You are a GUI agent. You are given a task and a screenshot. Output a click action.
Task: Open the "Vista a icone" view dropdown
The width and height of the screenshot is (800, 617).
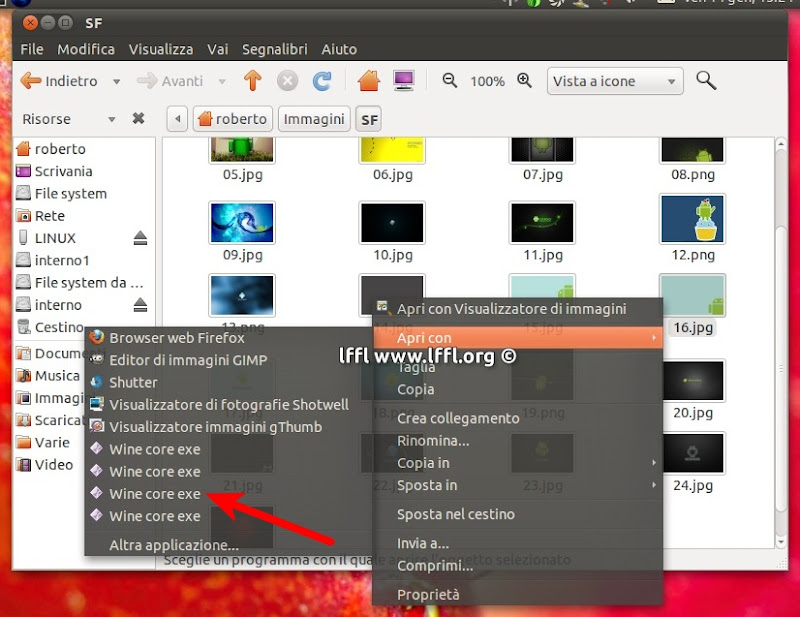coord(614,81)
